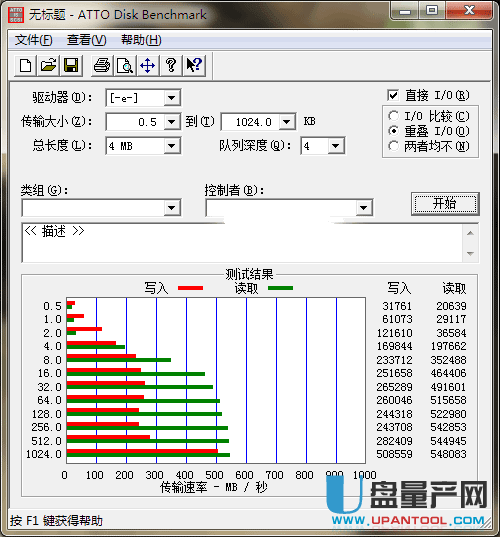Open the 查看(V) menu
500x537 pixels.
pyautogui.click(x=87, y=40)
